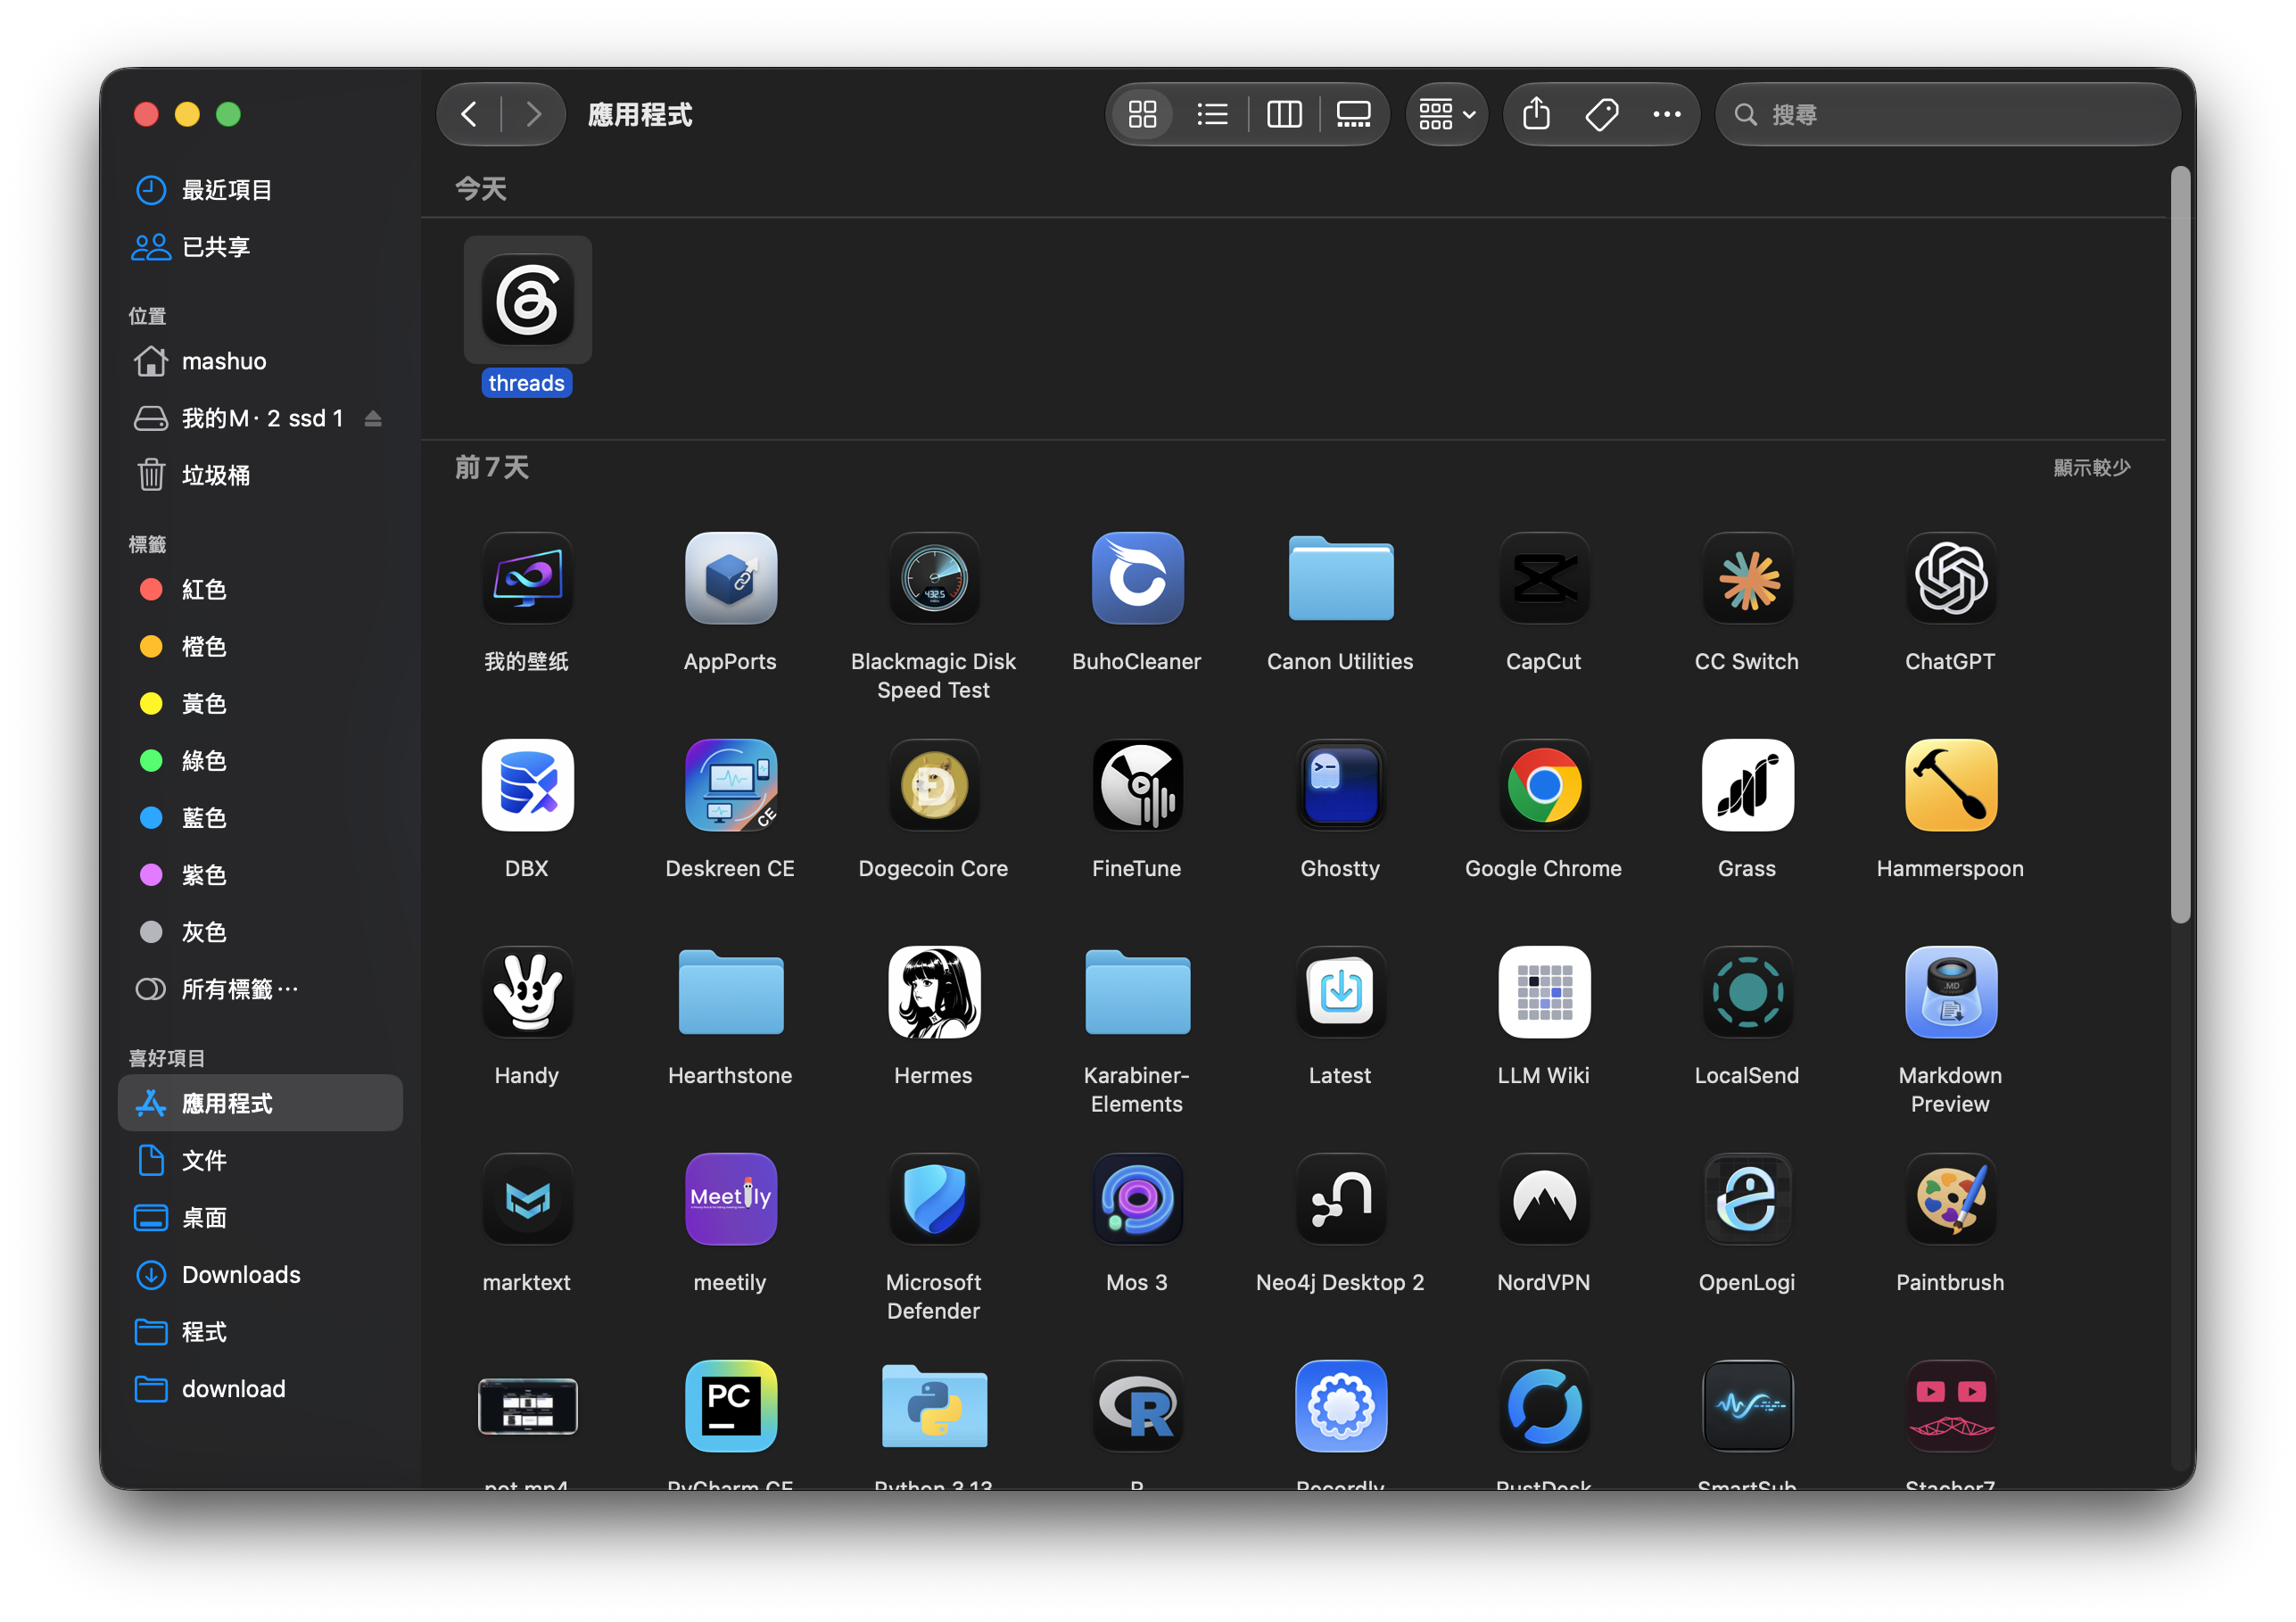The image size is (2296, 1622).
Task: Select the OpenLogi app icon
Action: [x=1747, y=1199]
